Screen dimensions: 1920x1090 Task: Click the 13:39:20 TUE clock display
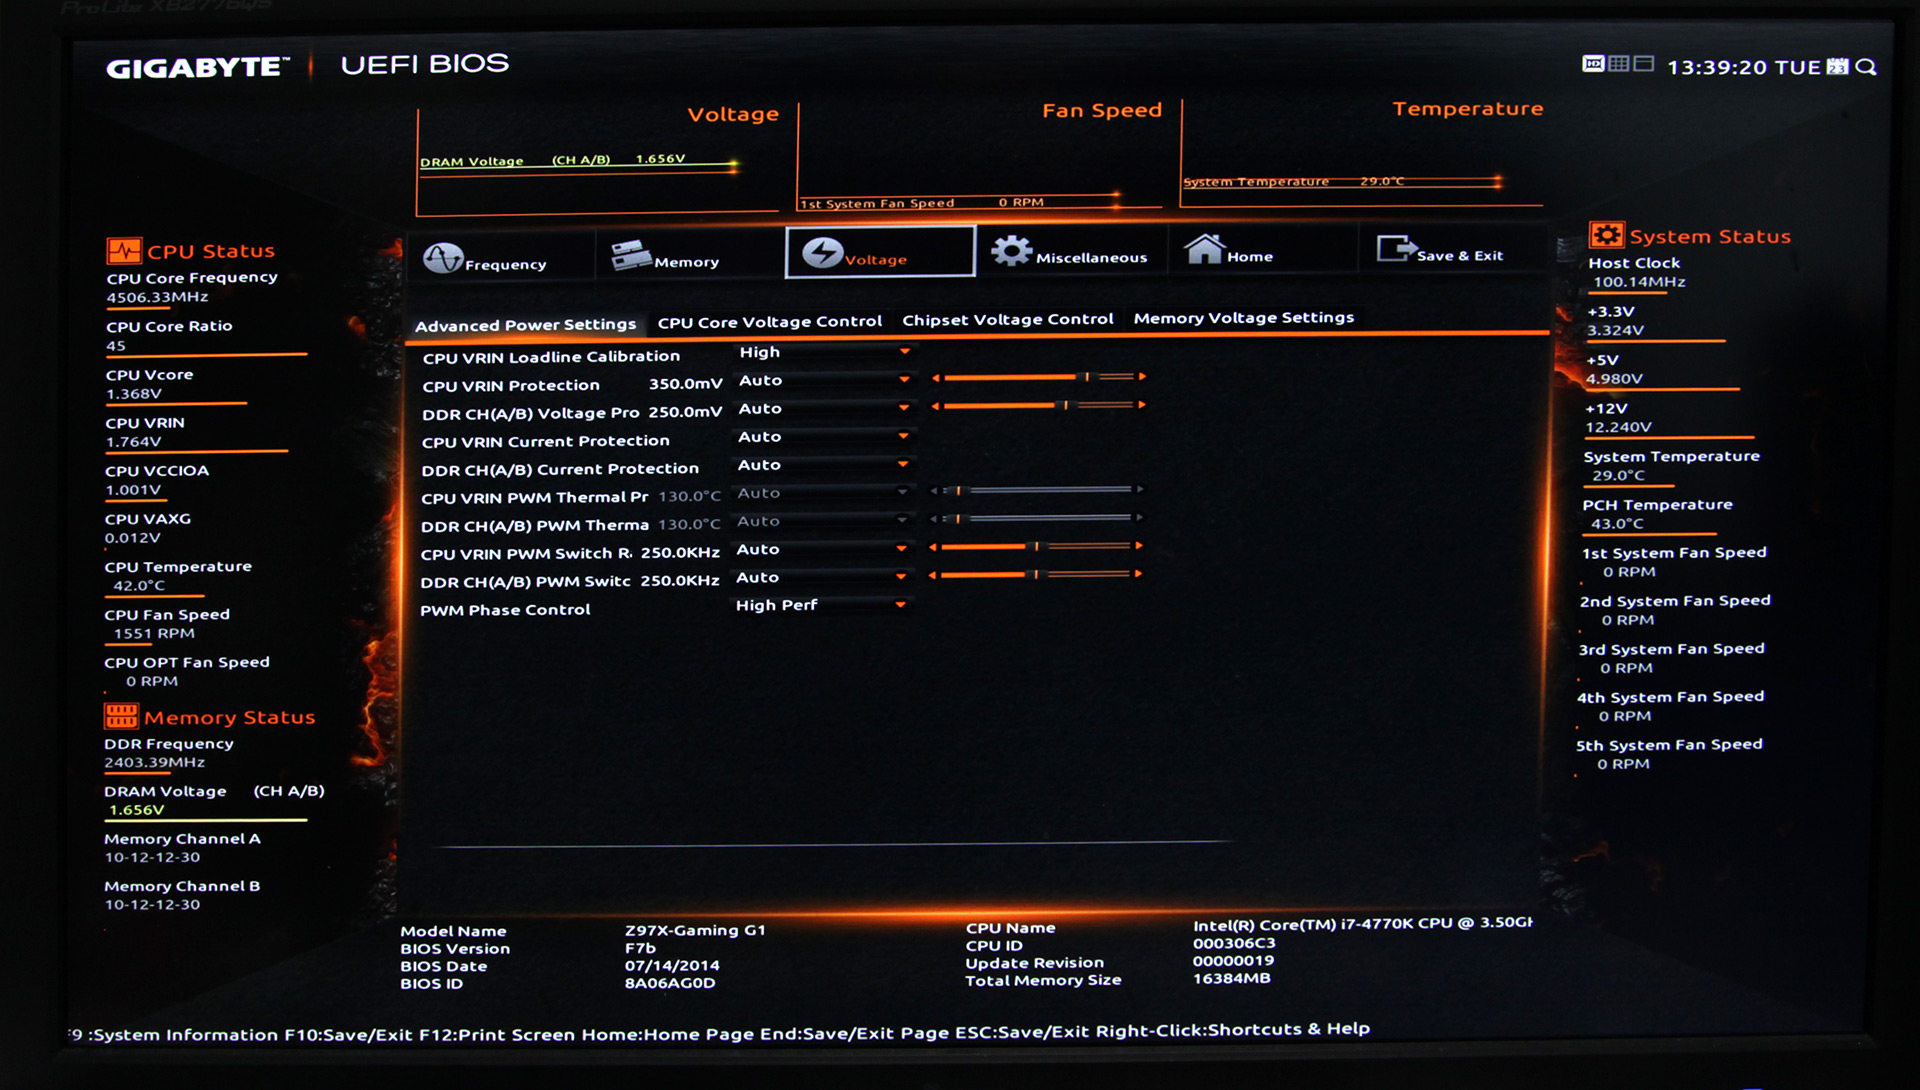coord(1744,67)
